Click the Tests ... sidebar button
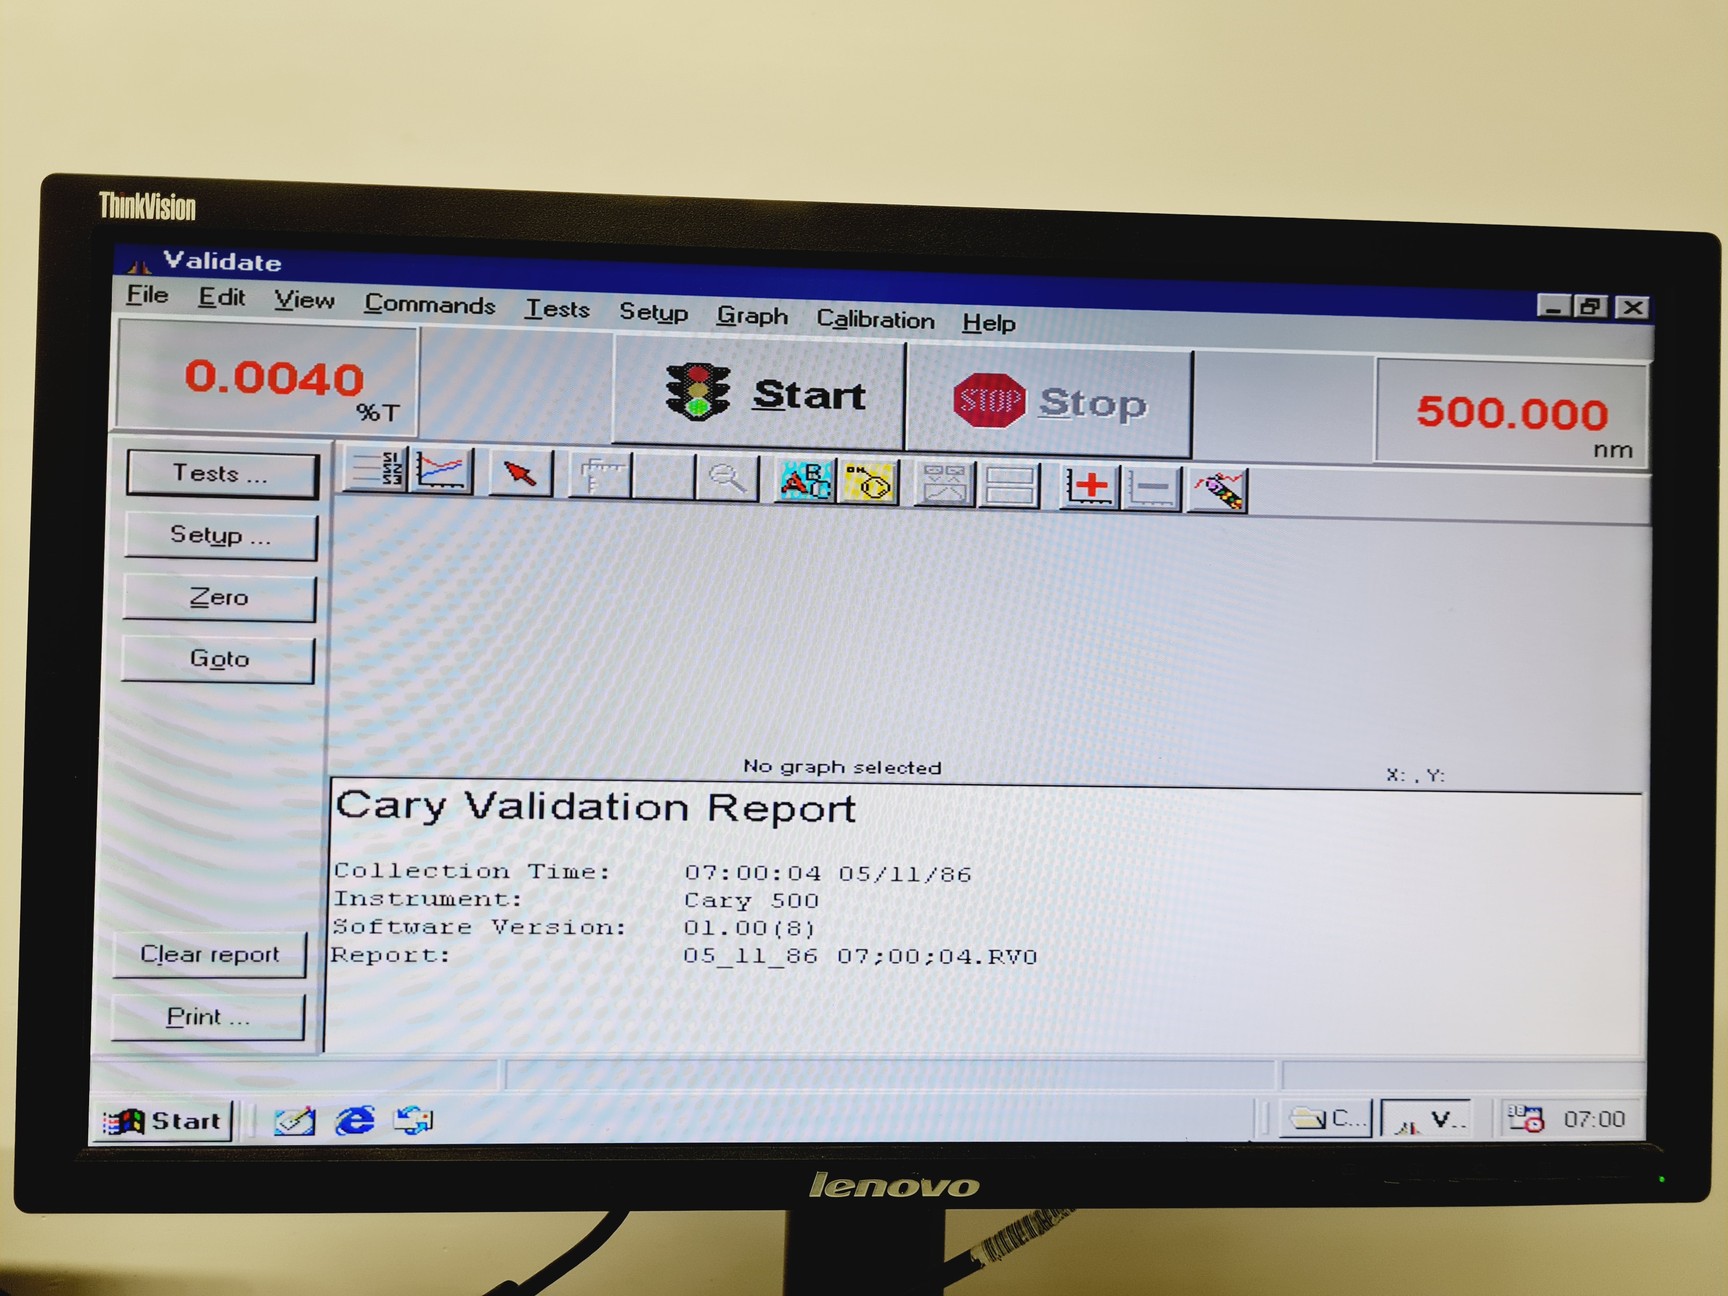This screenshot has width=1728, height=1296. 222,474
